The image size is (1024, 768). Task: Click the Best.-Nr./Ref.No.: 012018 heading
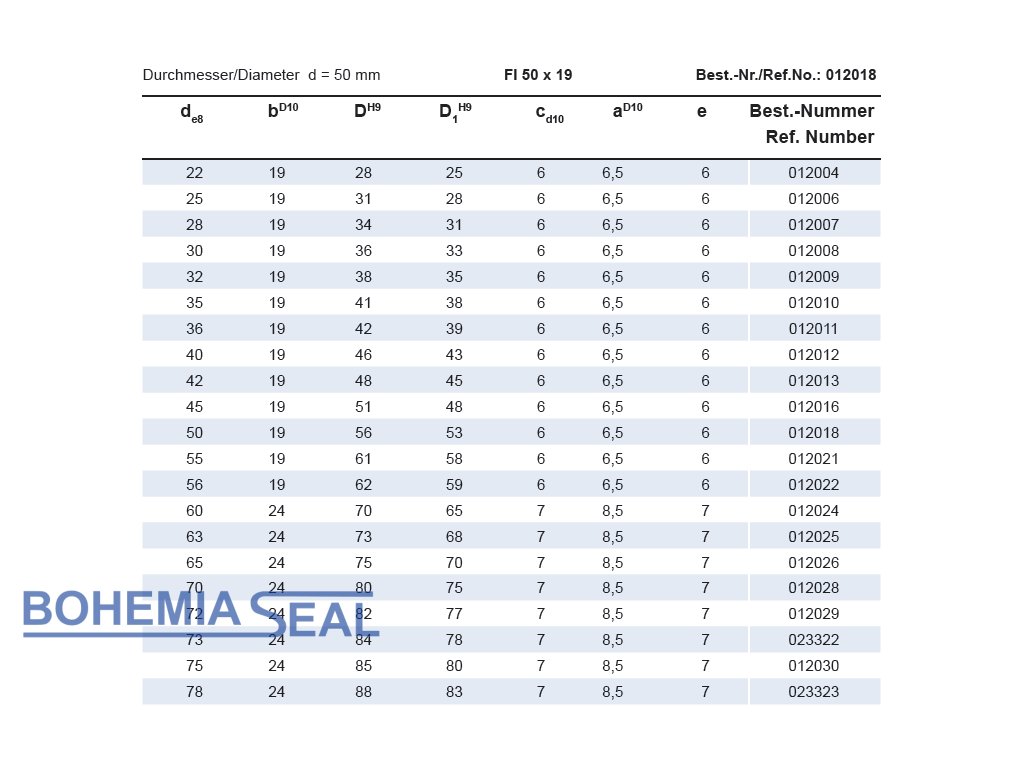785,75
